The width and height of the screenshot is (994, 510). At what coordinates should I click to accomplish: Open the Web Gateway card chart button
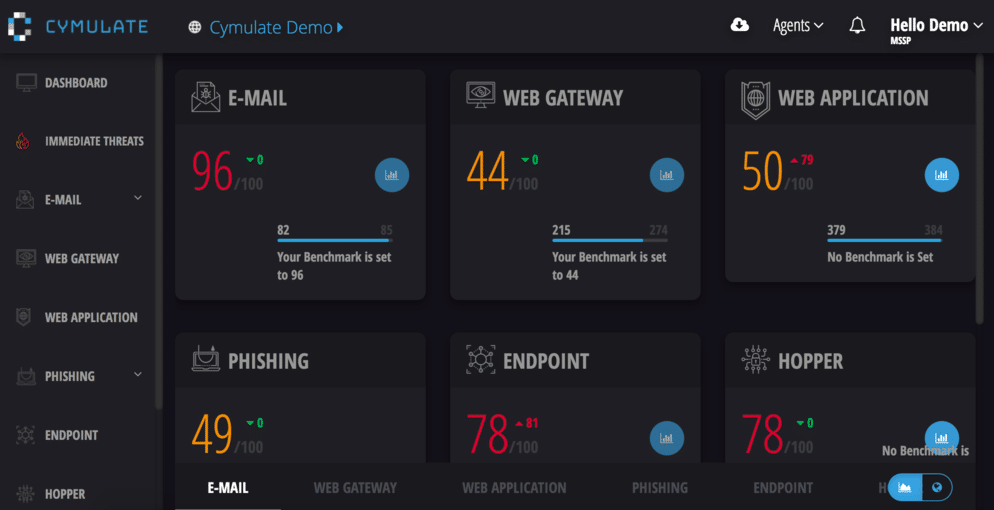667,175
